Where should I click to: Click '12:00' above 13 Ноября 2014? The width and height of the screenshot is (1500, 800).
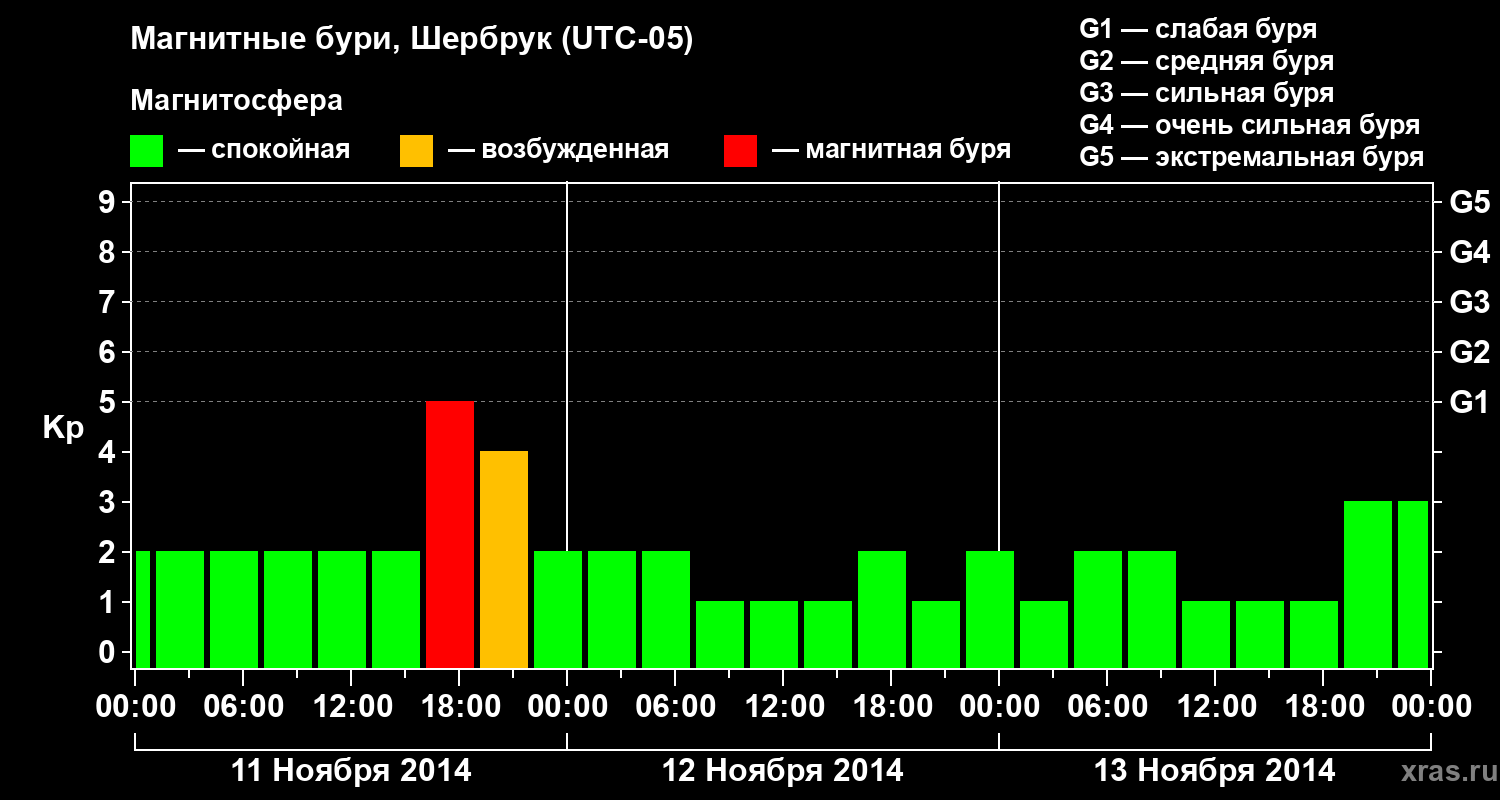click(x=1215, y=707)
